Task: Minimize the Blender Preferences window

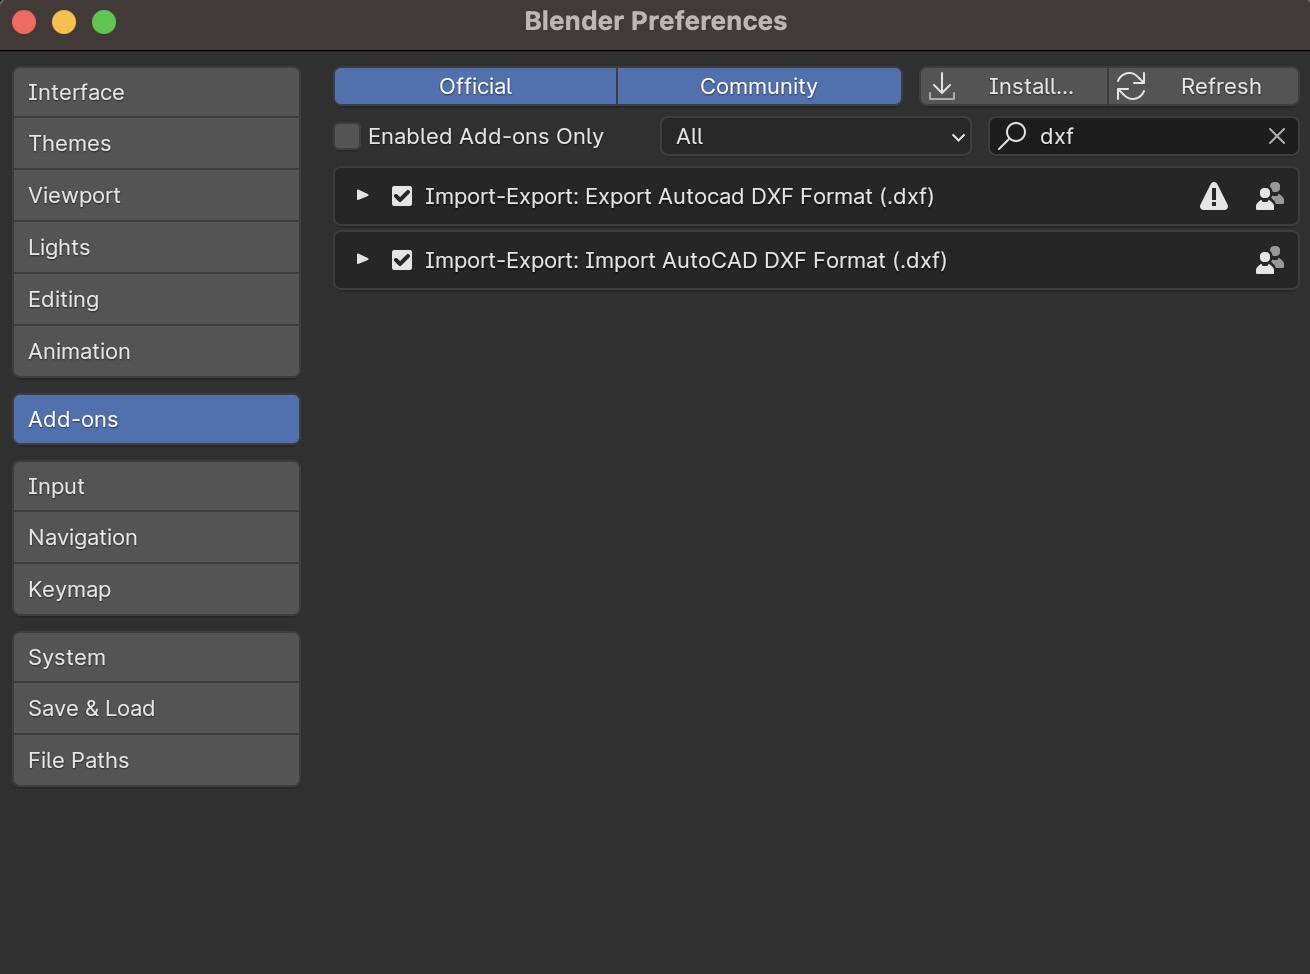Action: 64,22
